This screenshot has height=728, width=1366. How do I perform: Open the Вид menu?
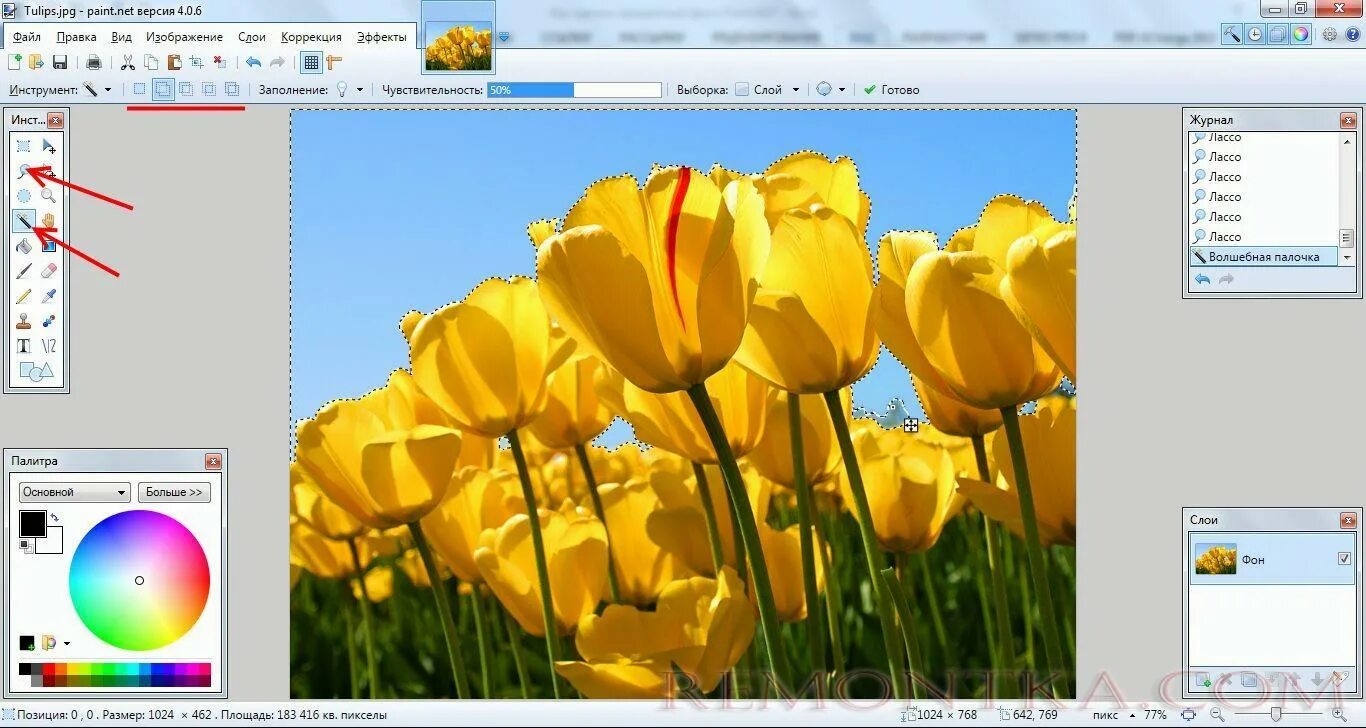click(x=121, y=37)
